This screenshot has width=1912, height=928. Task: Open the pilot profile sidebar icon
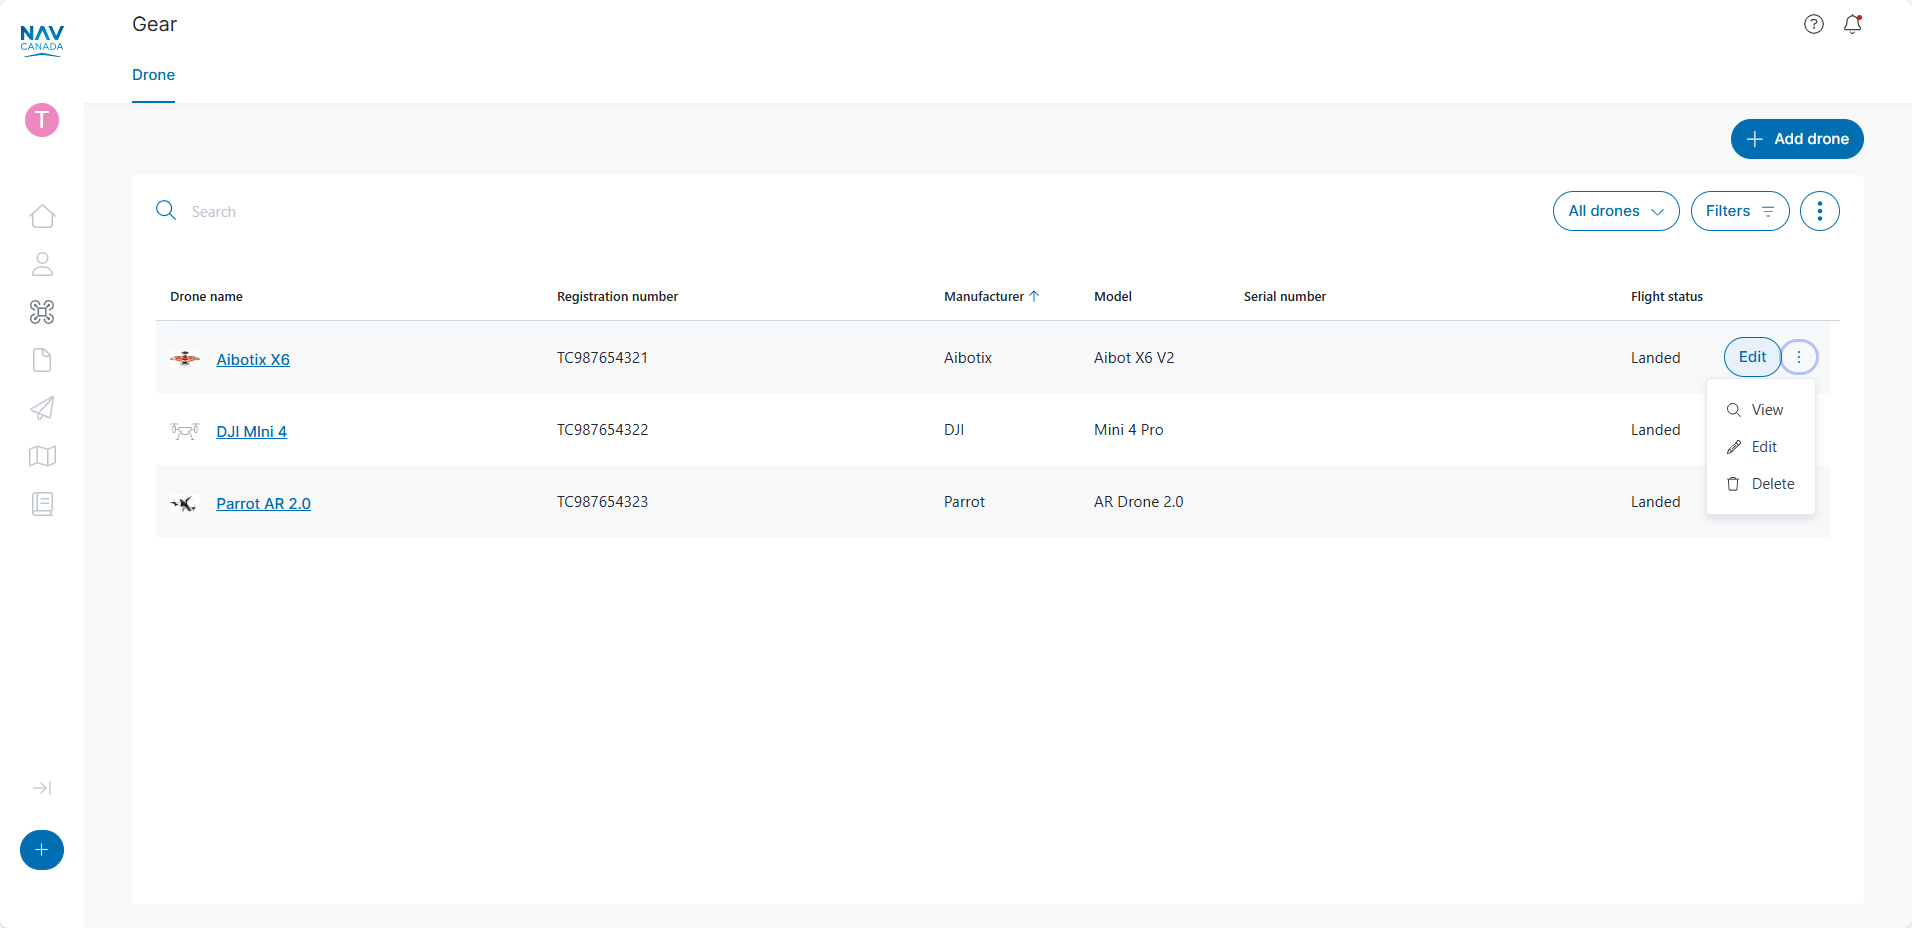point(42,264)
